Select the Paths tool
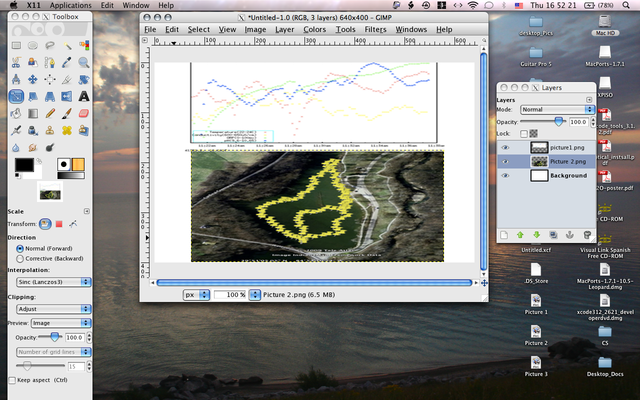 [x=50, y=62]
